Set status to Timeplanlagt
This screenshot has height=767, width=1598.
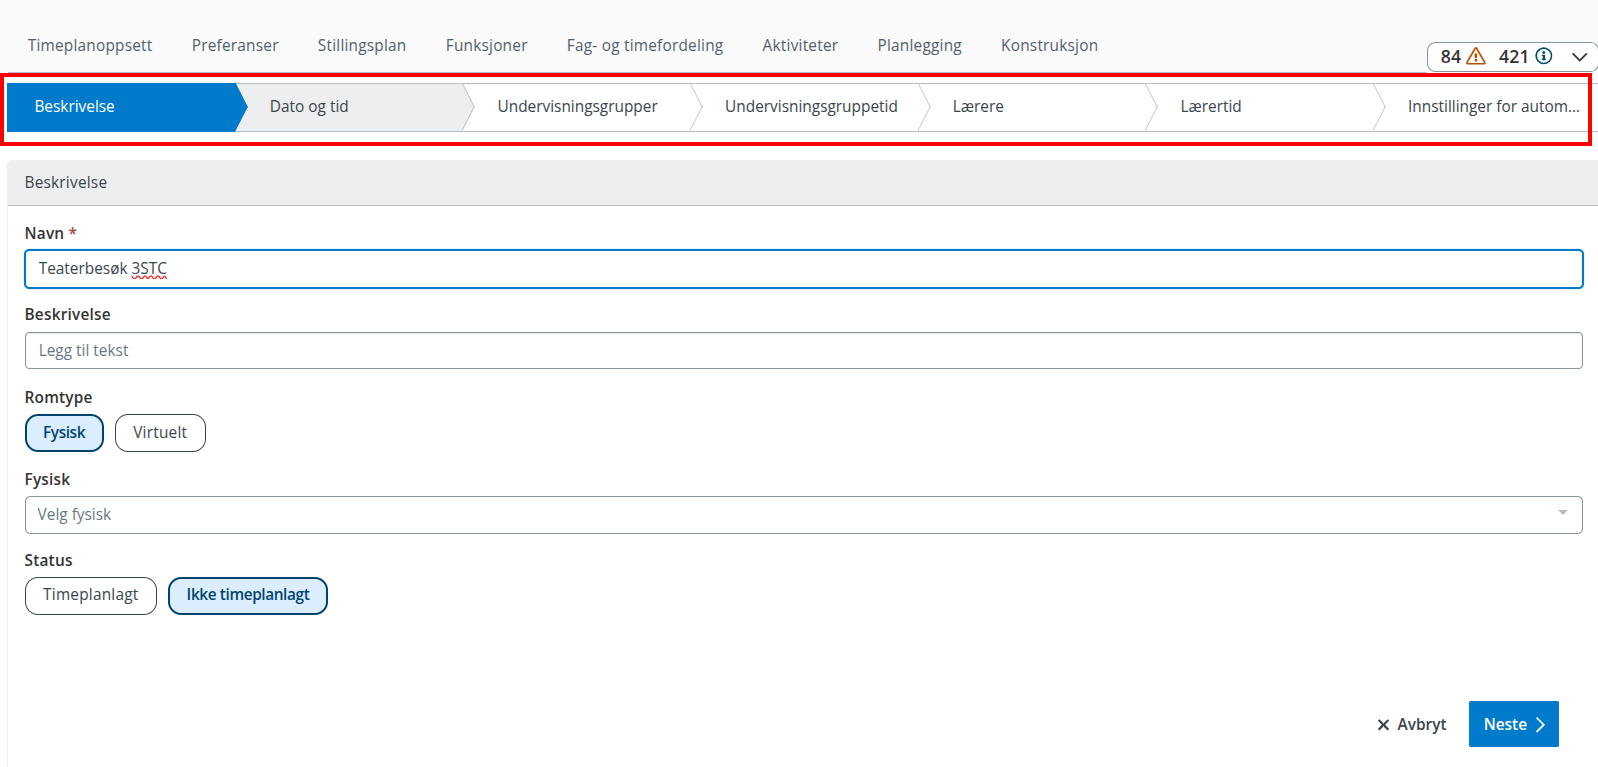pos(90,595)
